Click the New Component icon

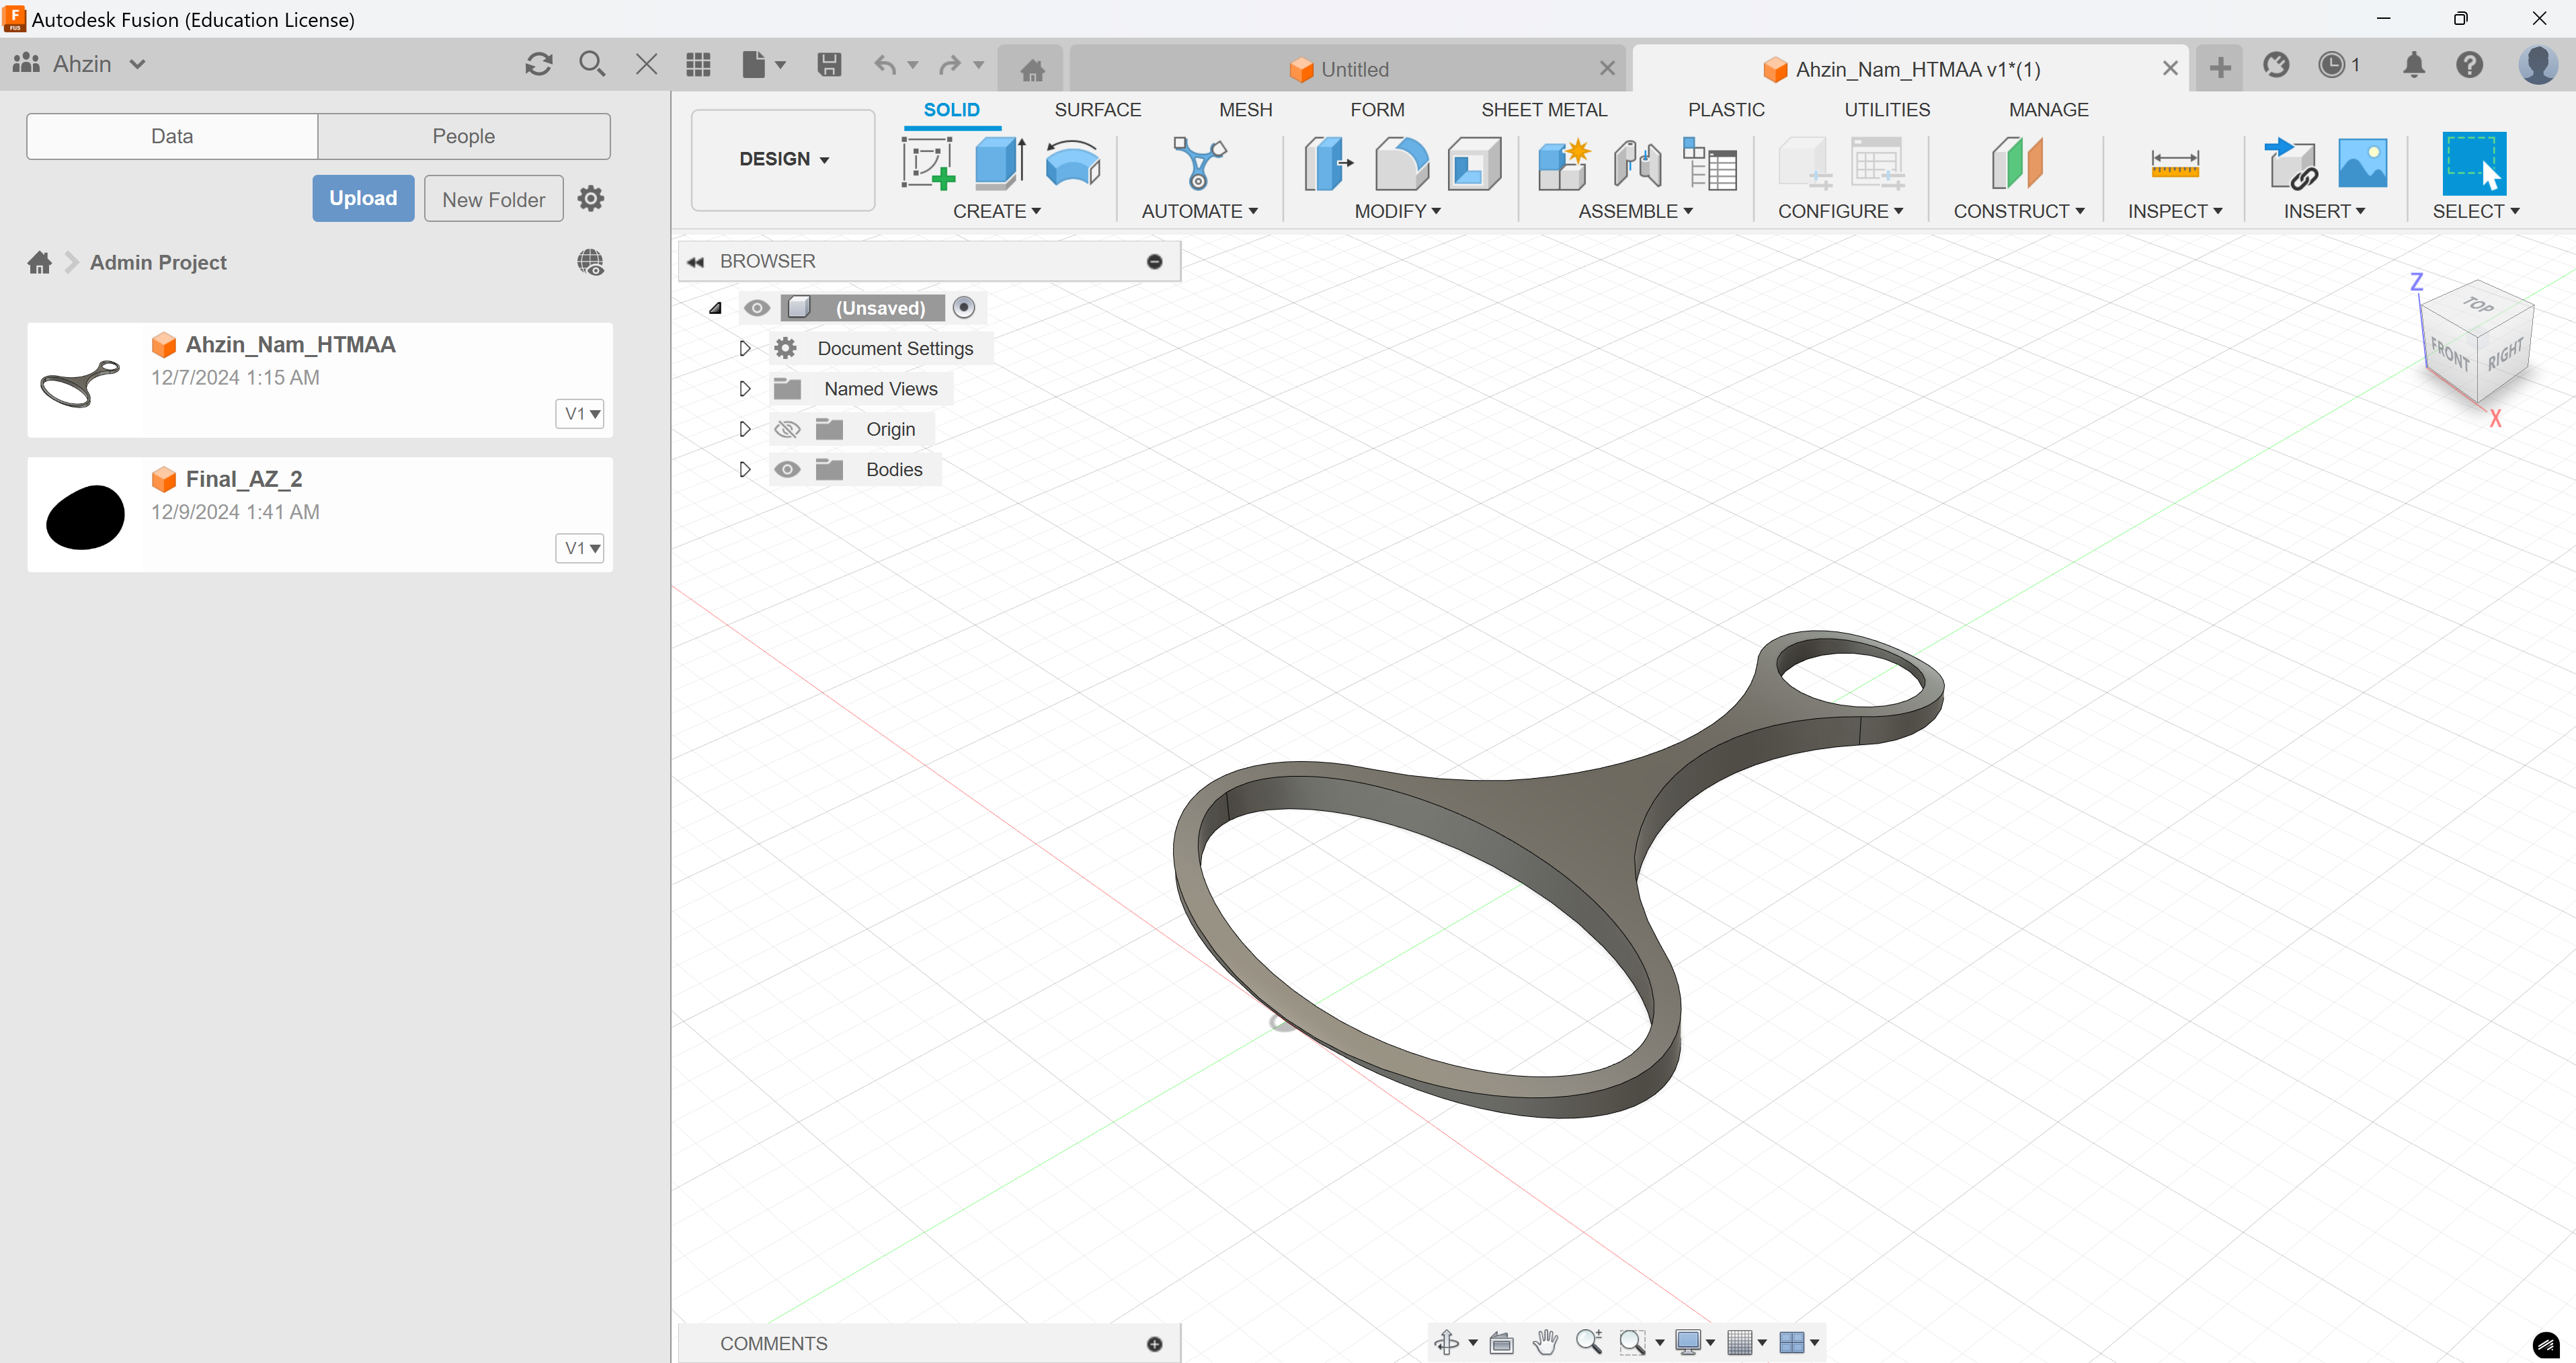click(x=1564, y=164)
